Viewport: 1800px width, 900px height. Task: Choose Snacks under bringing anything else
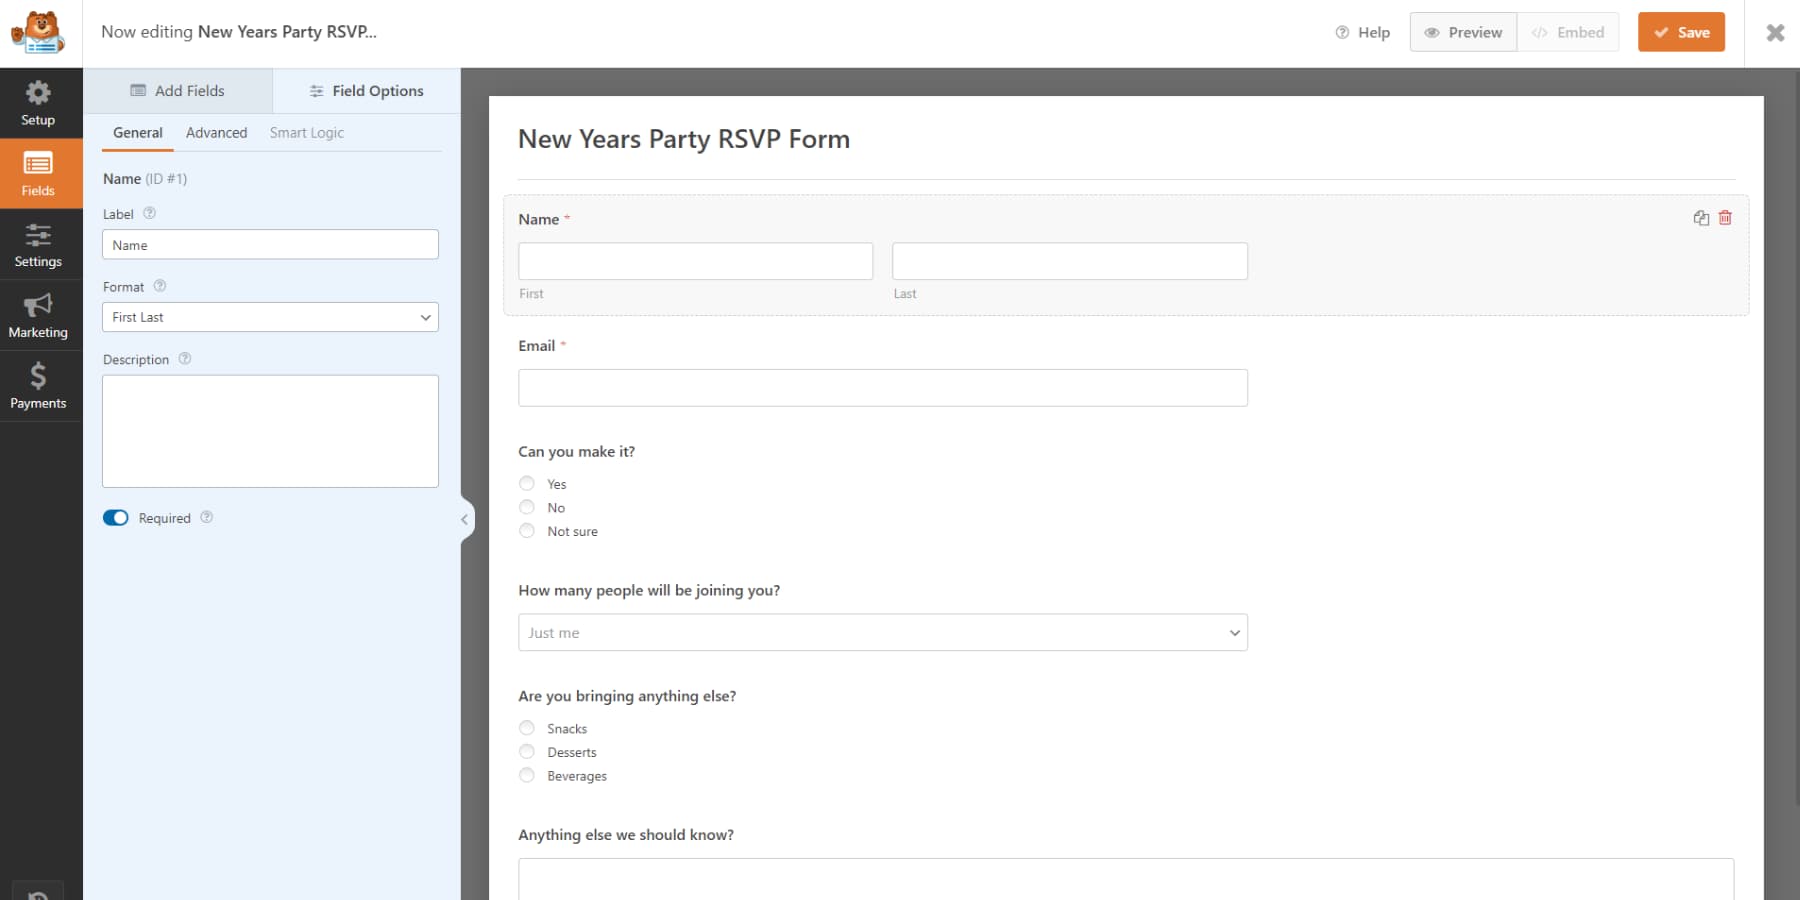click(527, 728)
